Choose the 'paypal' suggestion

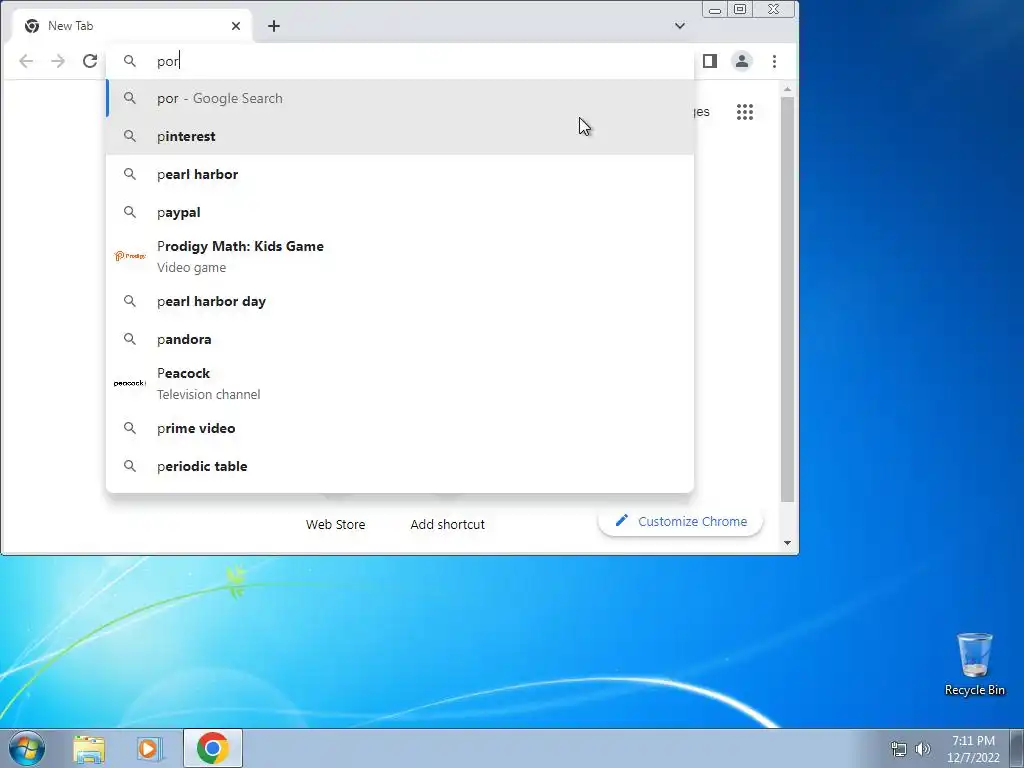pos(400,212)
